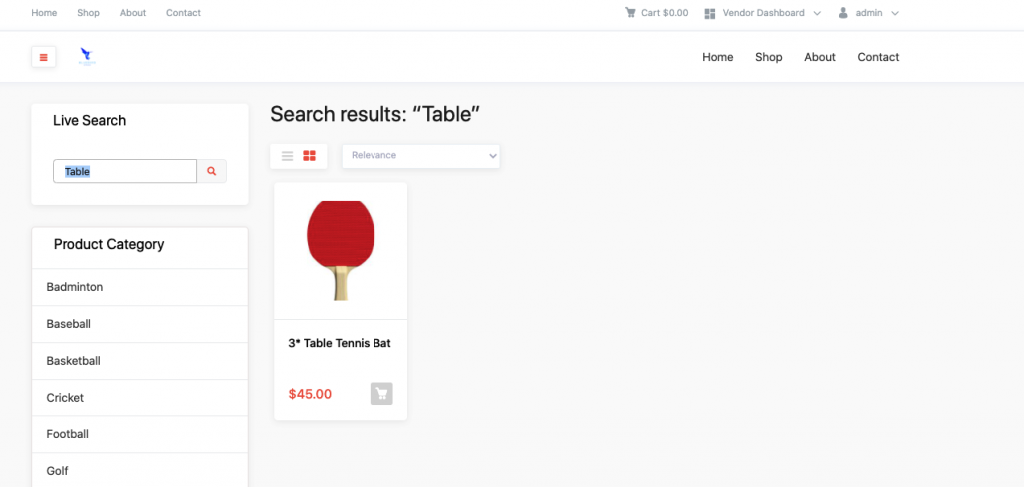Switch to list view layout
The height and width of the screenshot is (487, 1024).
pos(287,156)
